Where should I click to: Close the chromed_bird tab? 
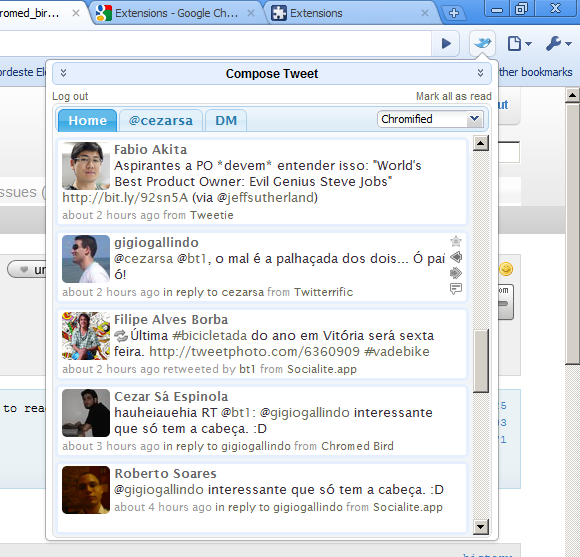[x=75, y=13]
